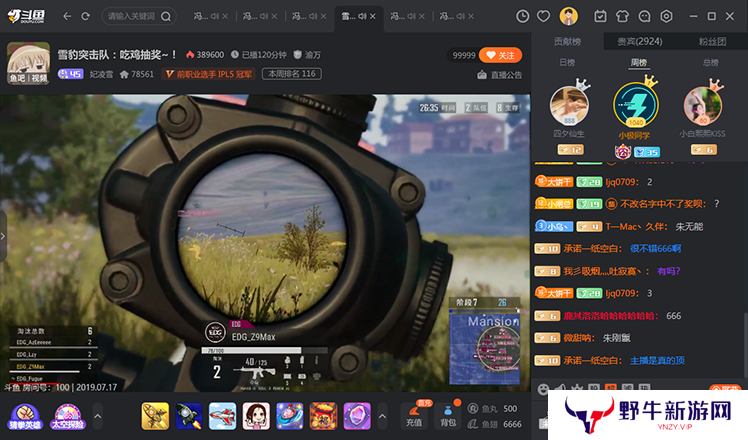The width and height of the screenshot is (748, 440).
Task: Click chat user 不改名字中不了奖呗
Action: 663,204
